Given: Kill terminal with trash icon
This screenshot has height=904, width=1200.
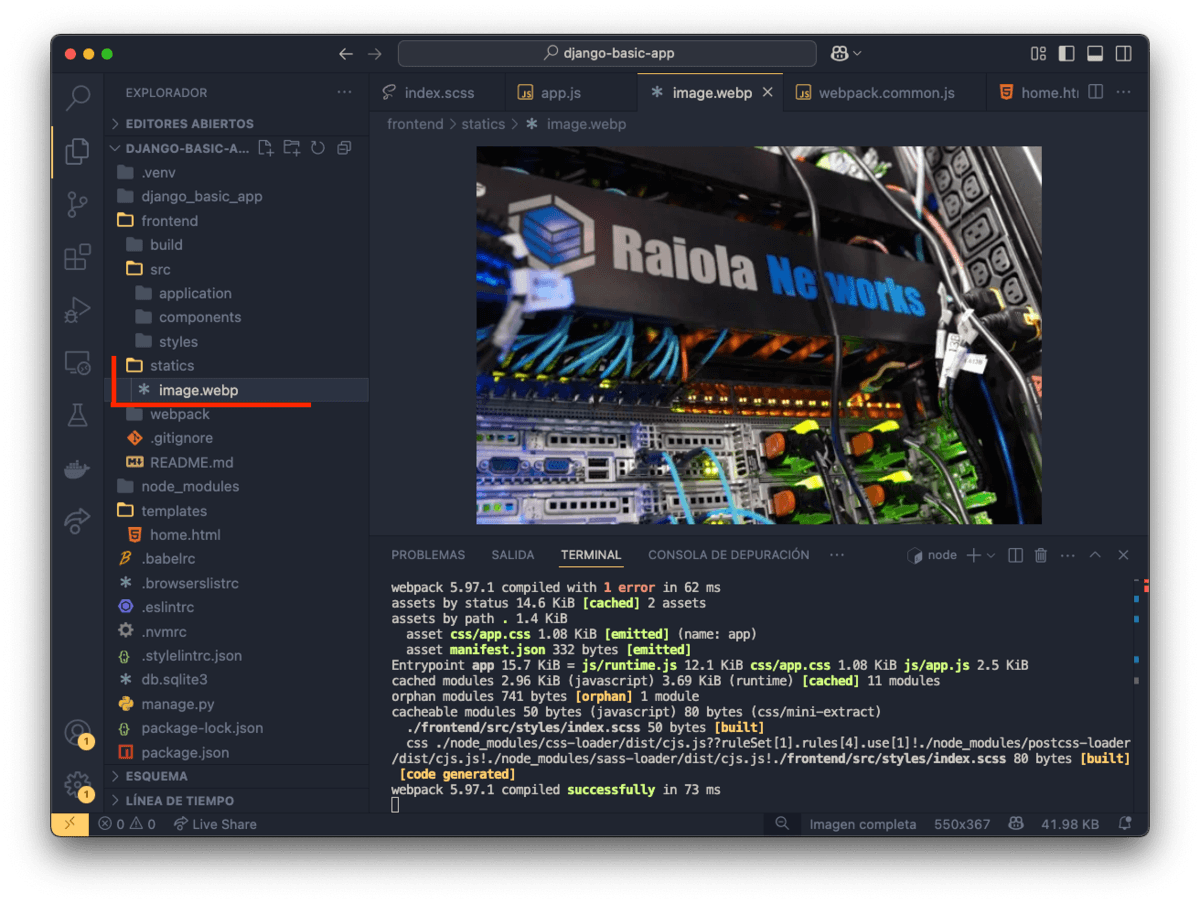Looking at the screenshot, I should coord(1041,555).
